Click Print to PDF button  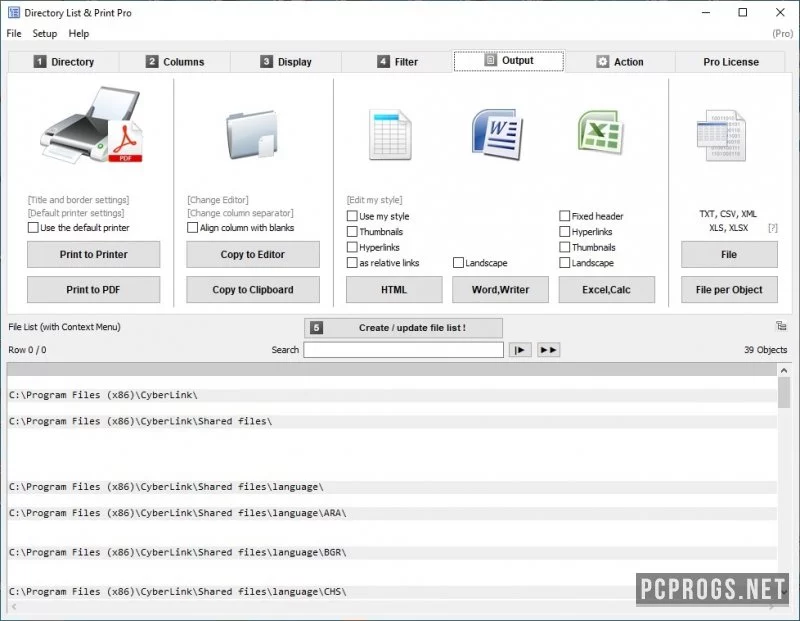point(93,290)
